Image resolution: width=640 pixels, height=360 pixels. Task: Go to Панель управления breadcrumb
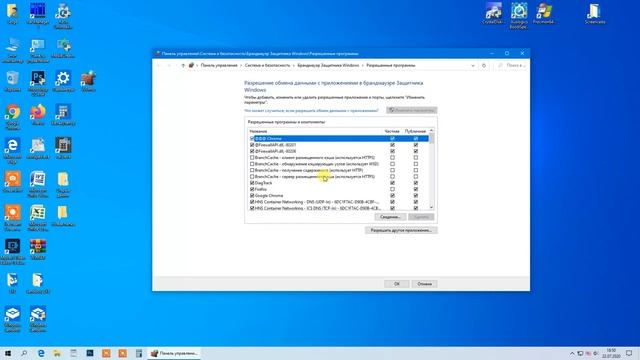(x=219, y=65)
